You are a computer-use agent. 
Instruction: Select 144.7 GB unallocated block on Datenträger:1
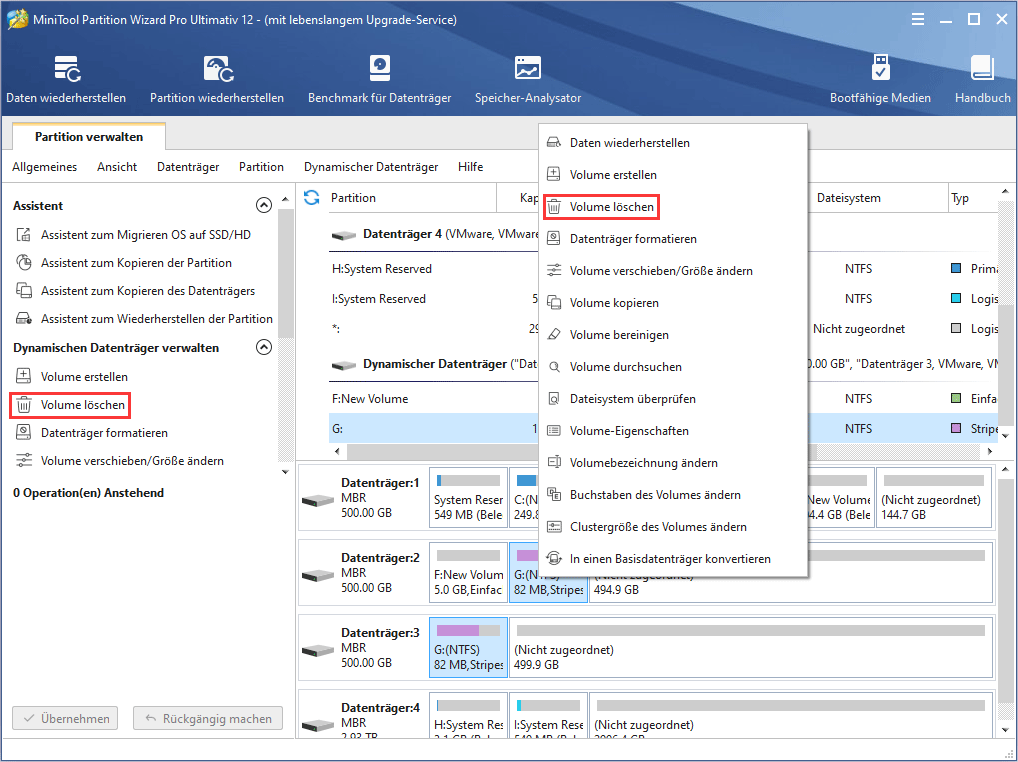934,498
